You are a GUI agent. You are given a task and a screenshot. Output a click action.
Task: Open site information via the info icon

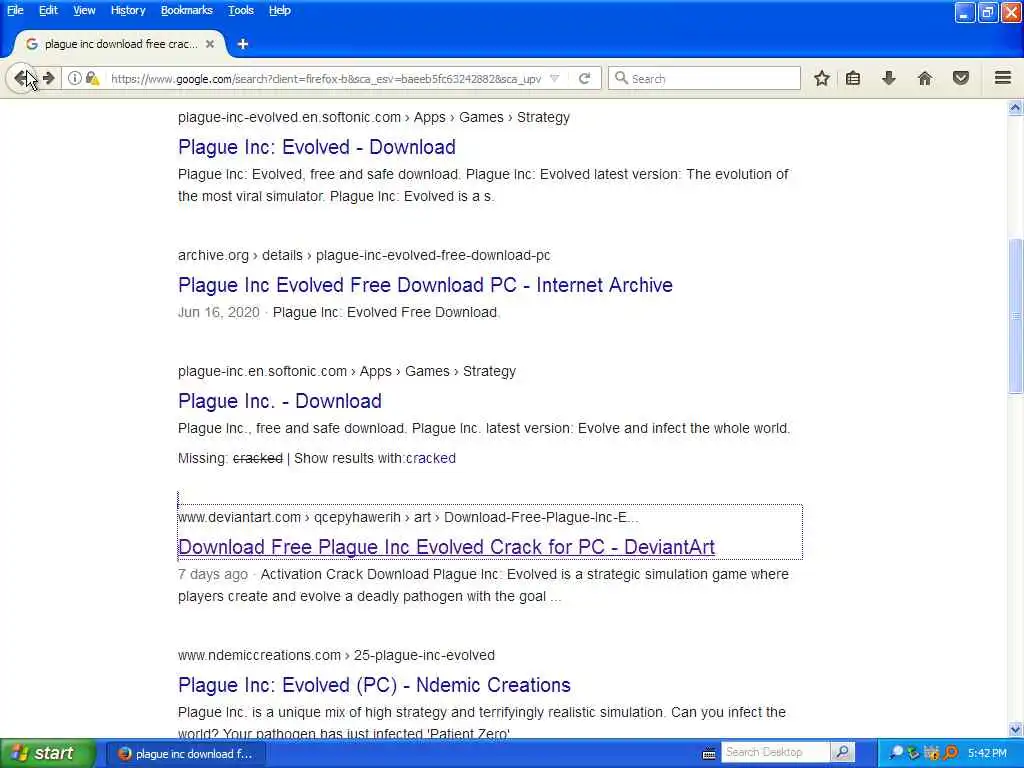[x=75, y=78]
